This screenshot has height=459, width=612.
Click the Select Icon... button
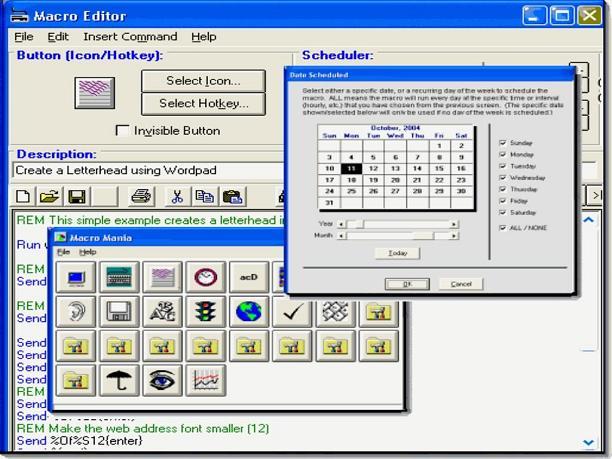203,81
